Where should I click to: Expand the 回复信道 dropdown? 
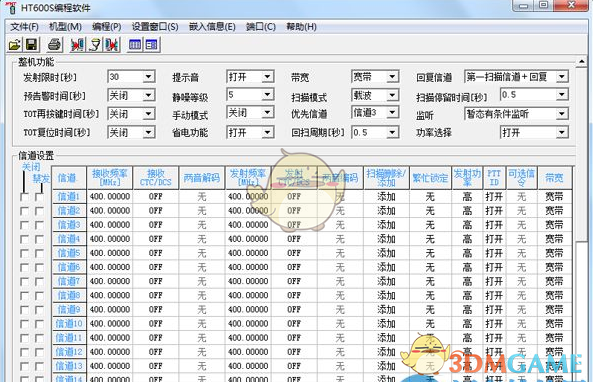coord(562,77)
